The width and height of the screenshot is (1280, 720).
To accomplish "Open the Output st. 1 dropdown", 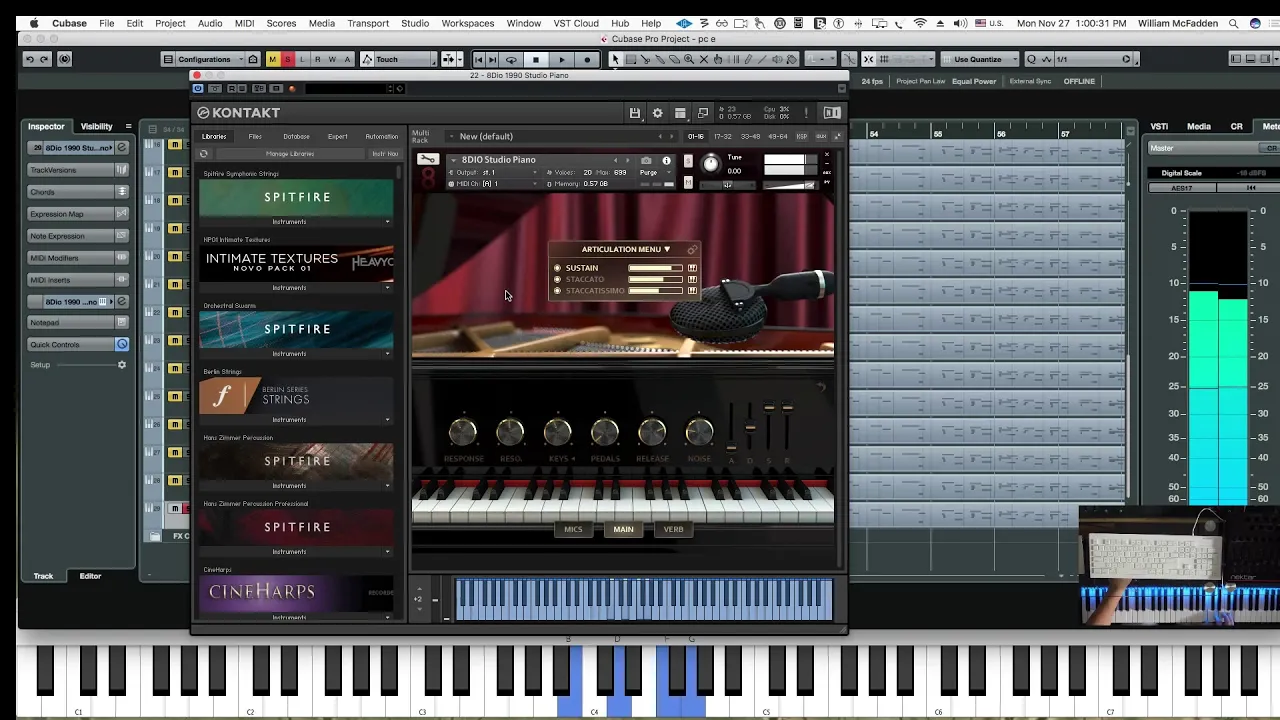I will pos(494,172).
